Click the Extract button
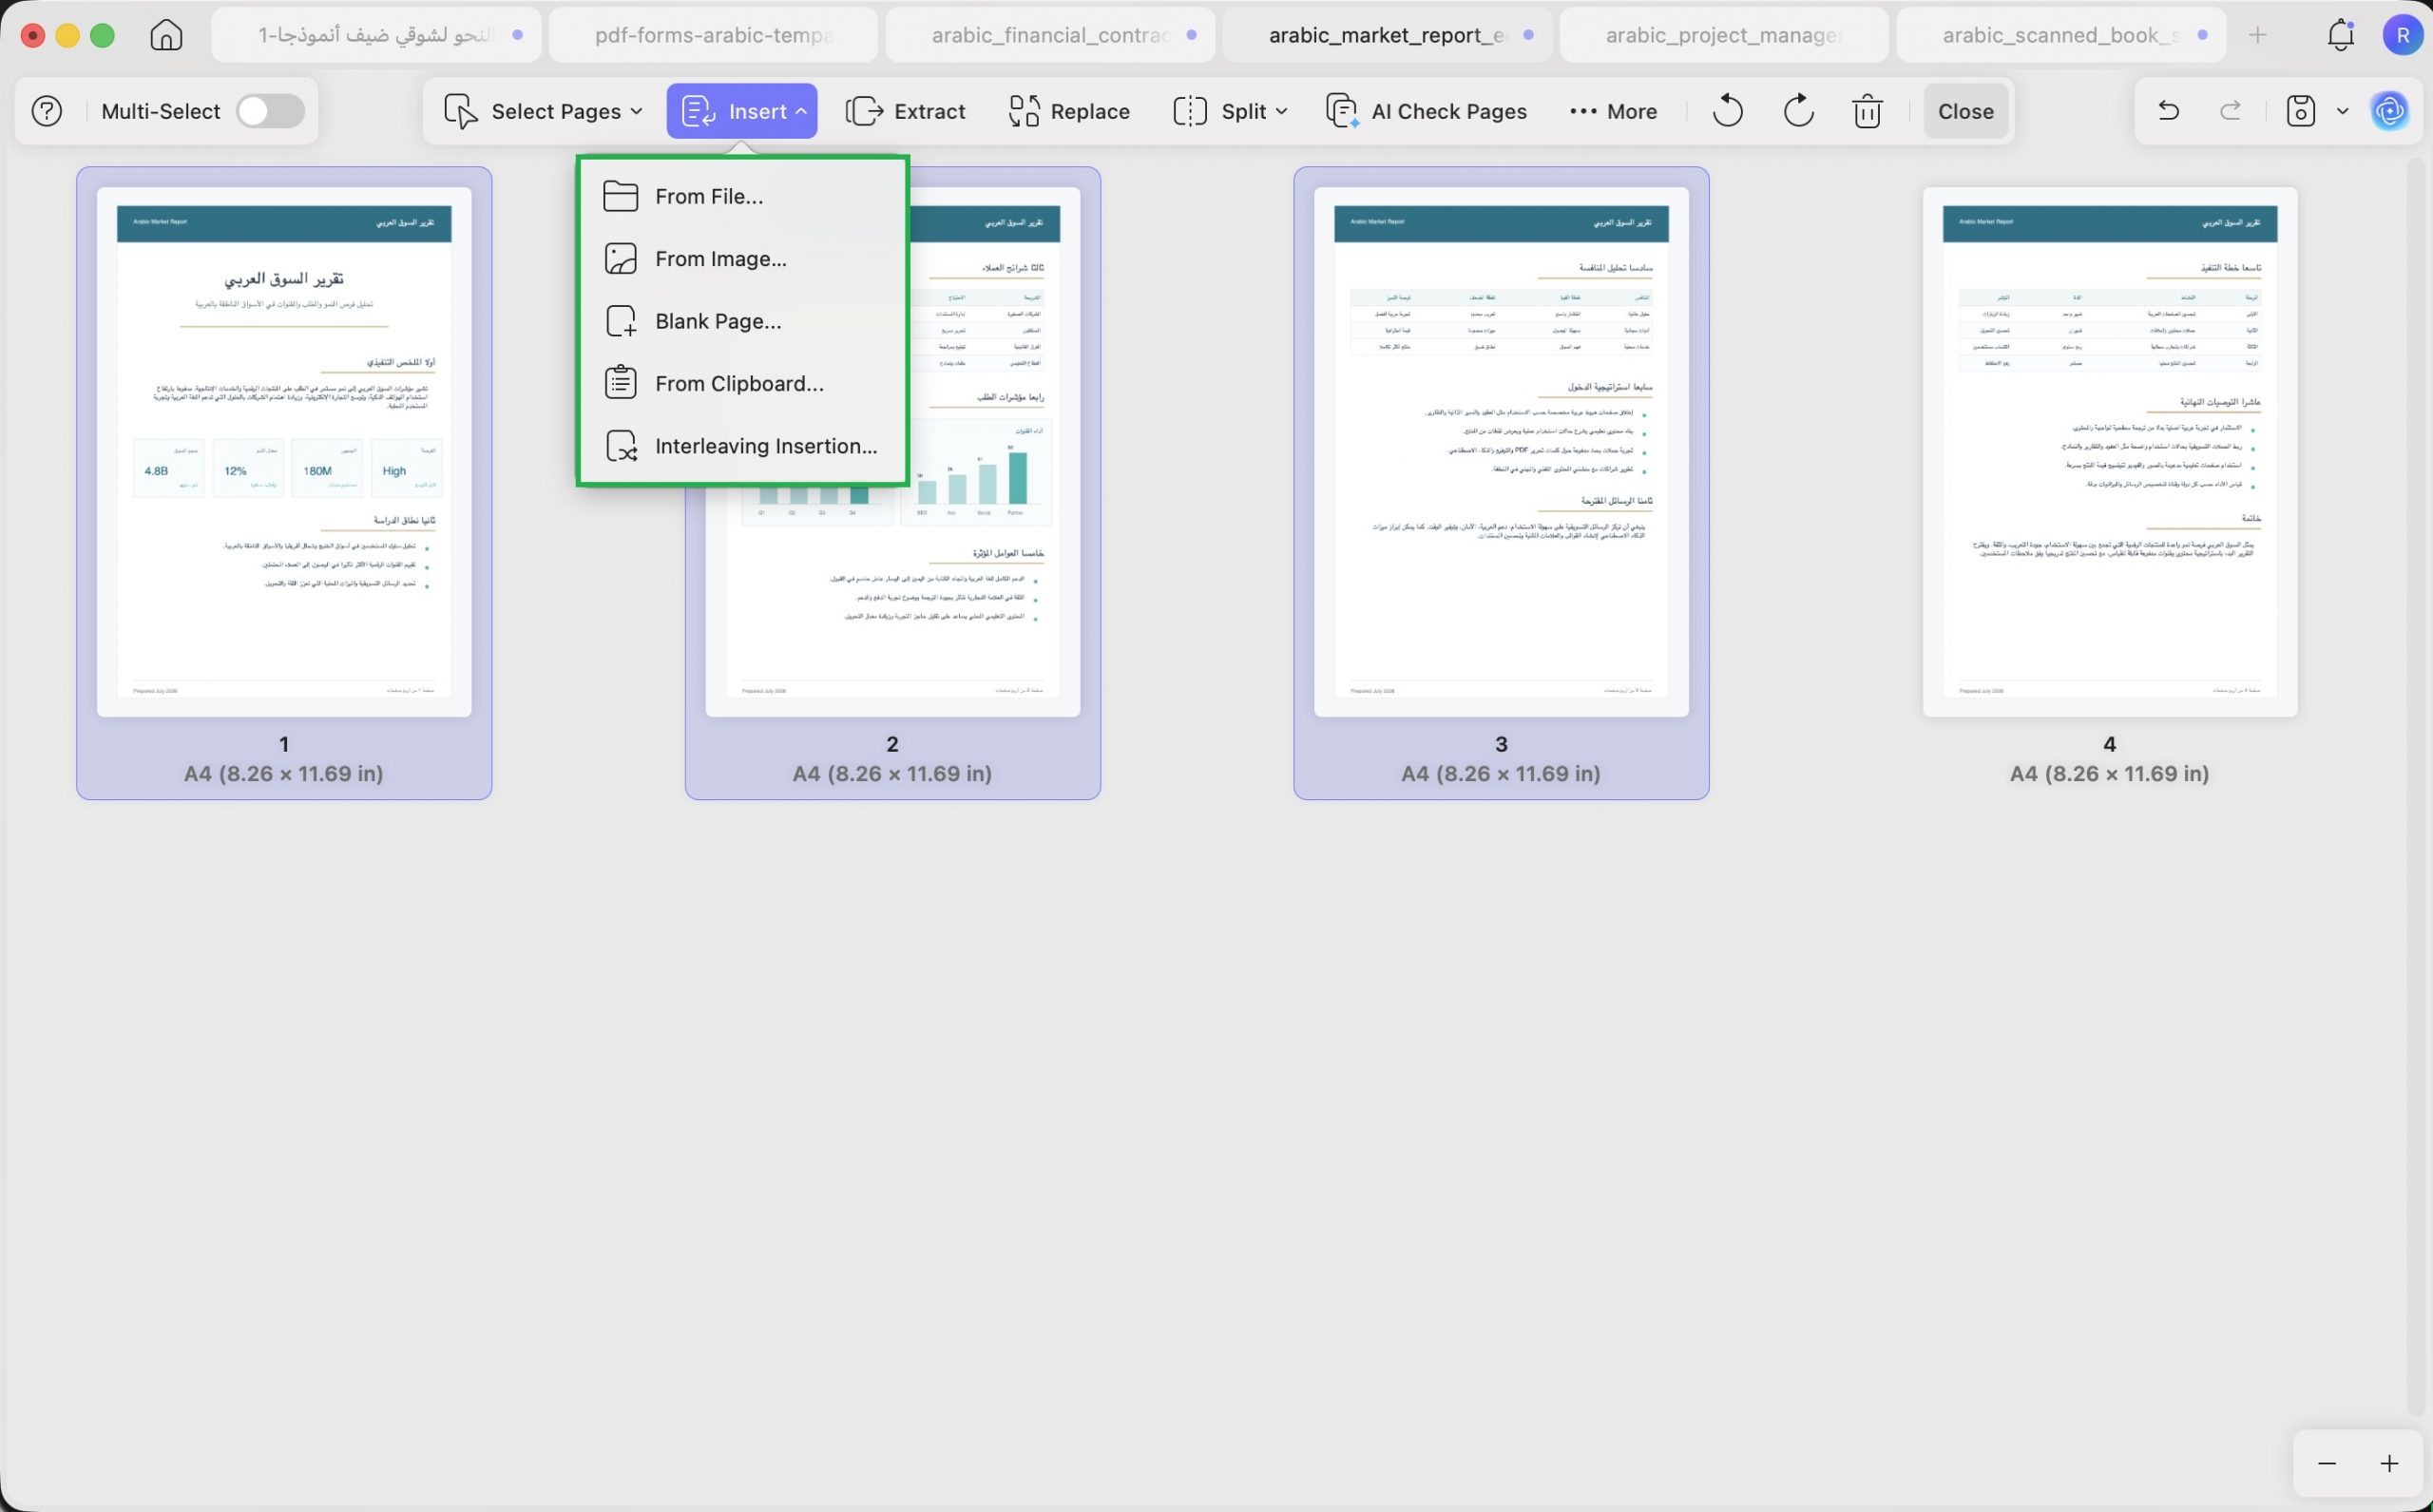 coord(906,111)
